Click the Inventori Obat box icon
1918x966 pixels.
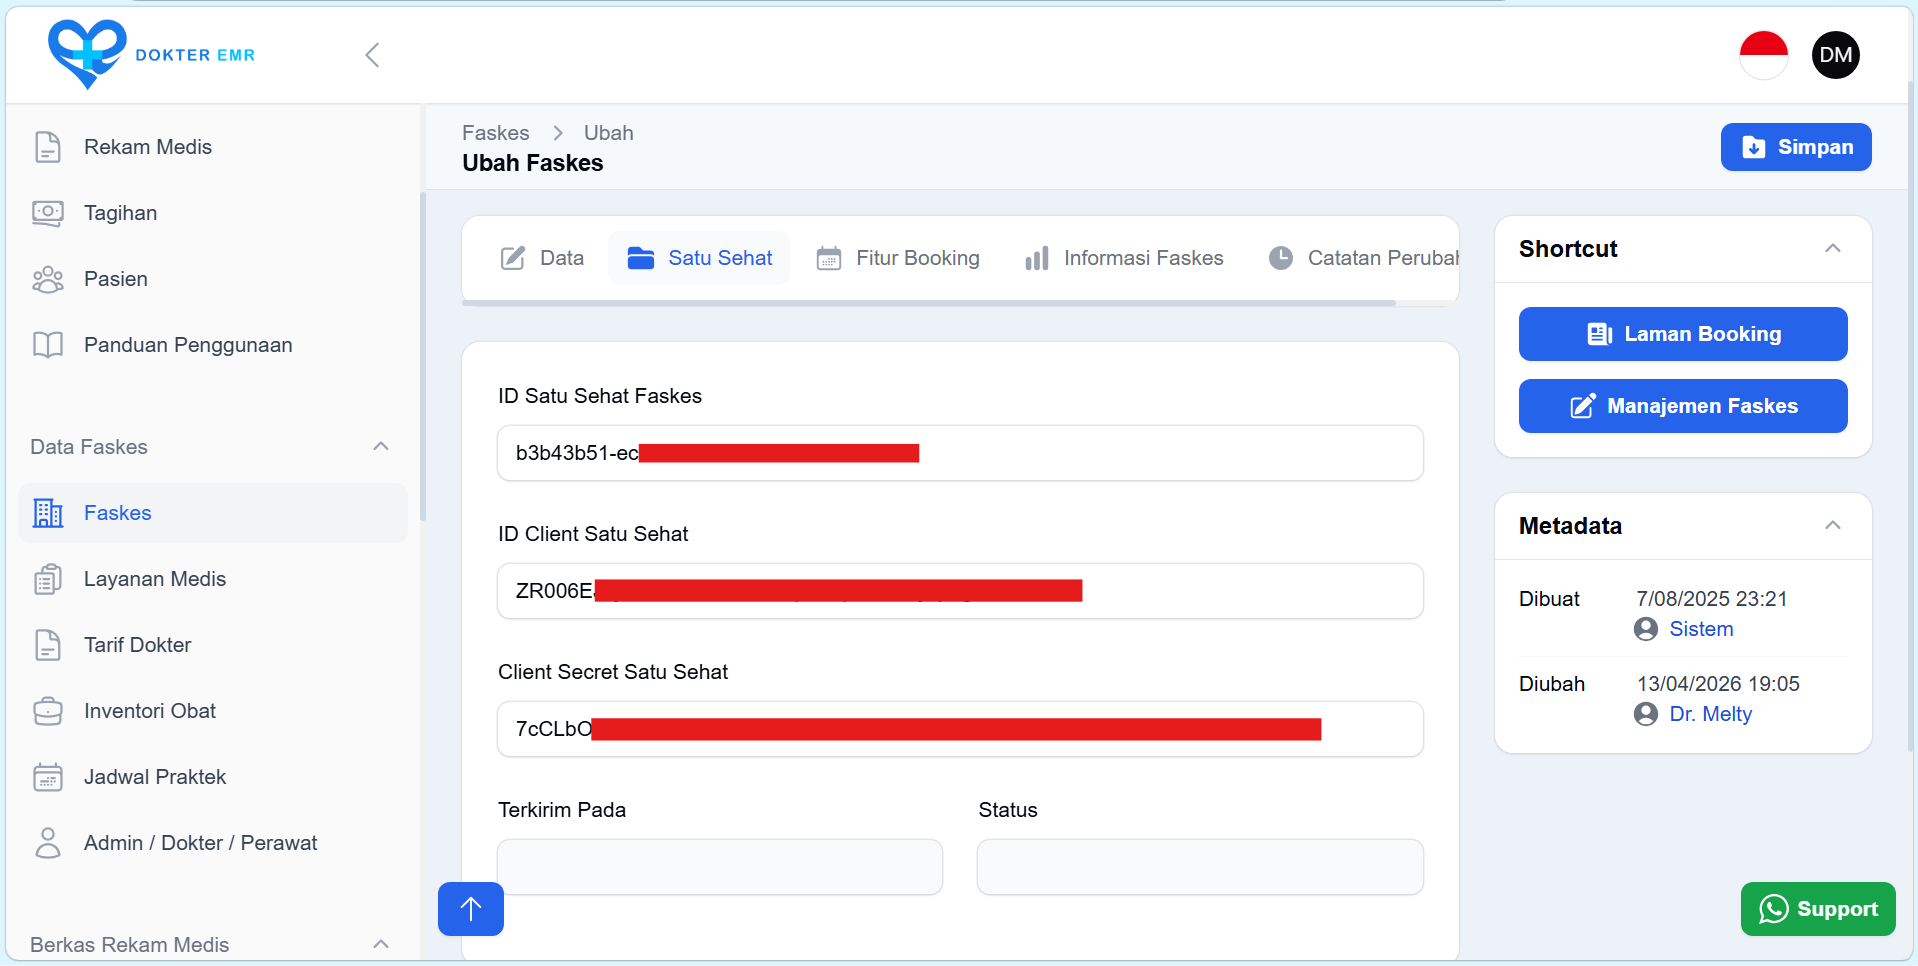coord(48,711)
